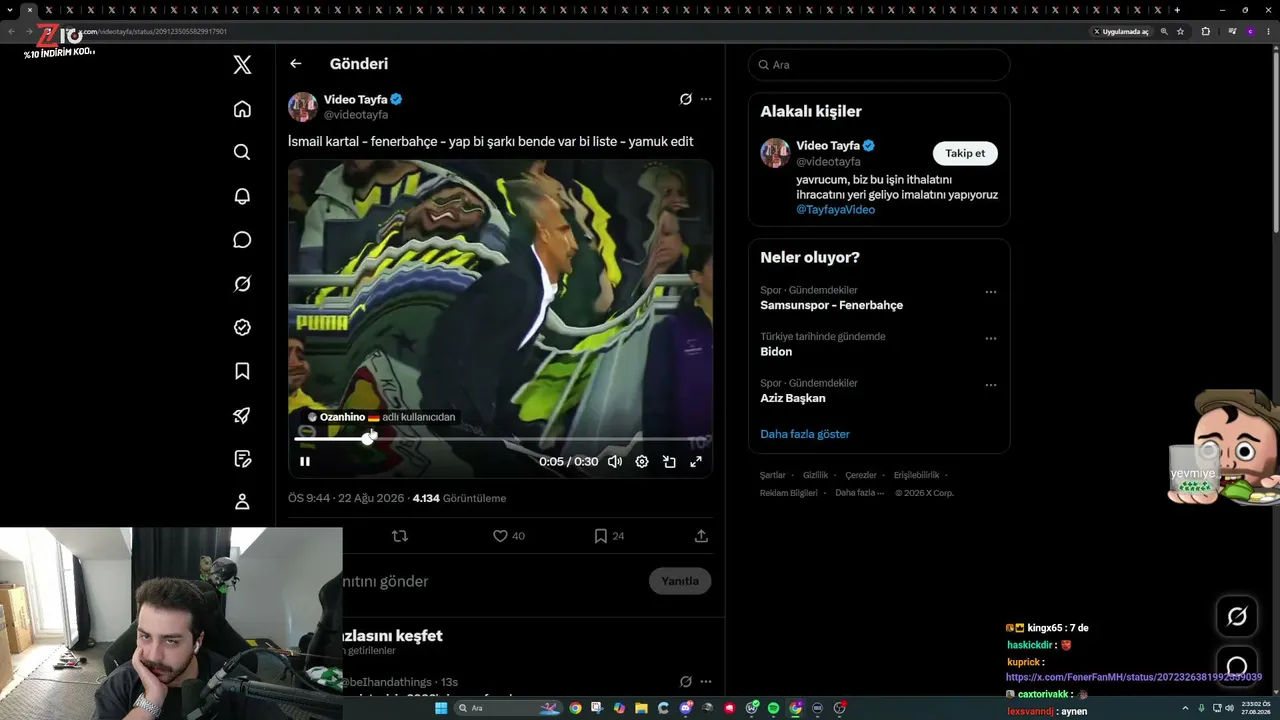This screenshot has height=720, width=1280.
Task: Open the Çerezler footer link
Action: [x=861, y=475]
